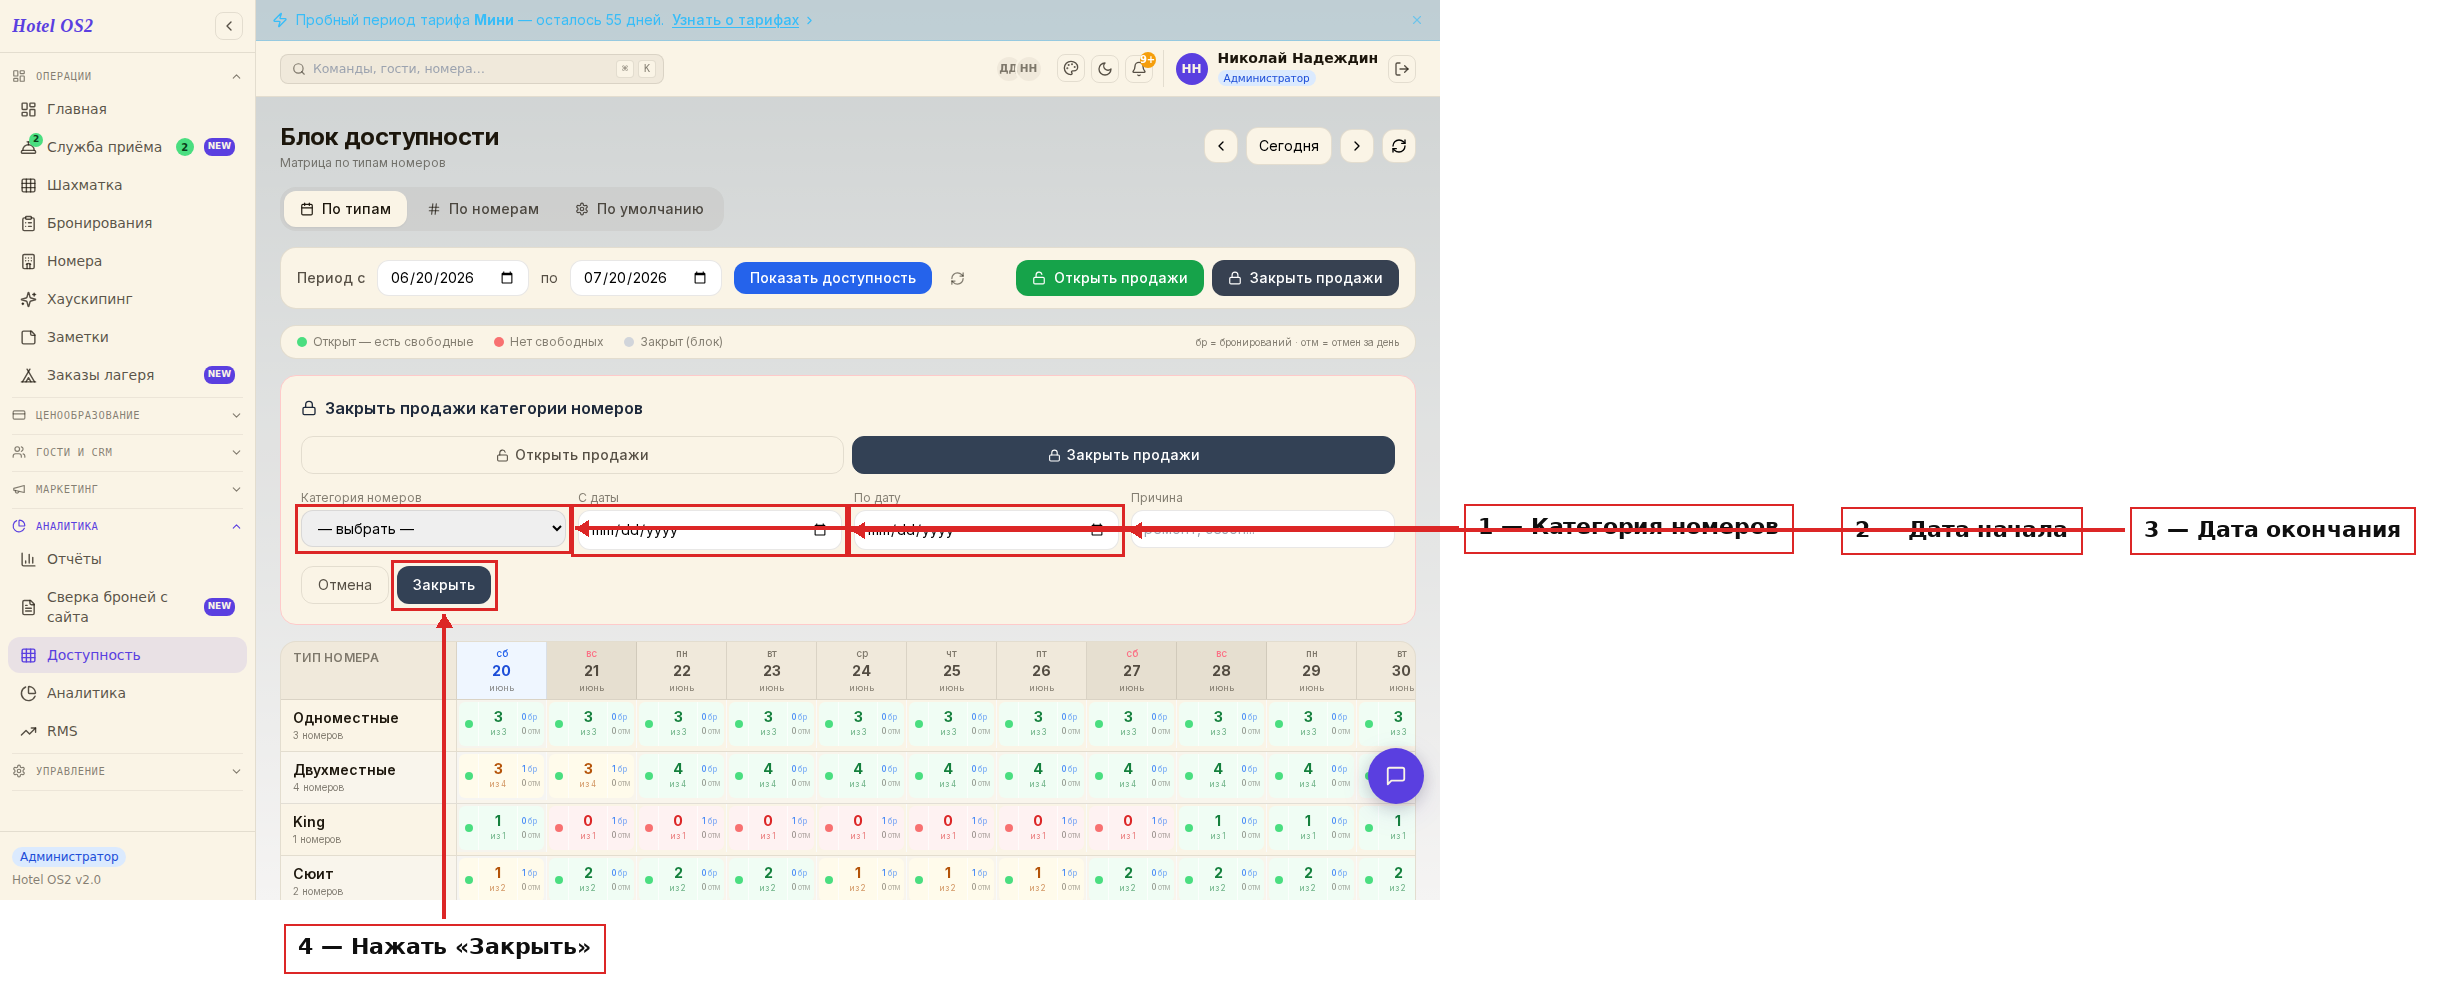Switch mode to Открыть продажи in form
Viewport: 2439px width, 997px height.
572,455
